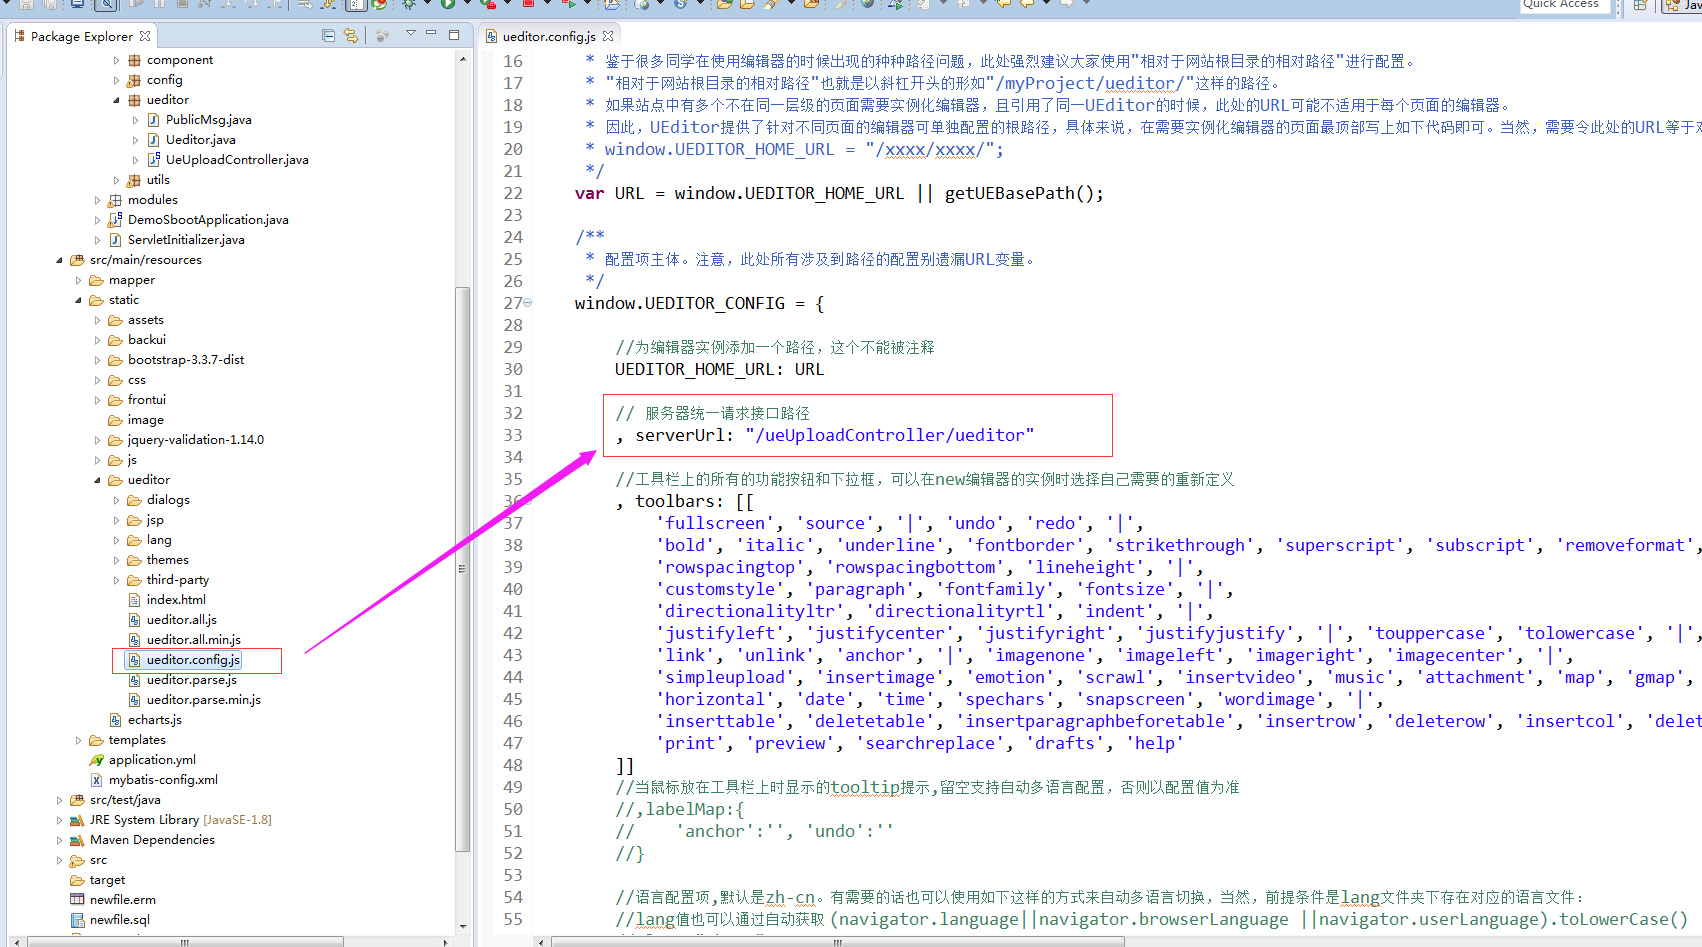
Task: Collapse the static folder
Action: [78, 300]
